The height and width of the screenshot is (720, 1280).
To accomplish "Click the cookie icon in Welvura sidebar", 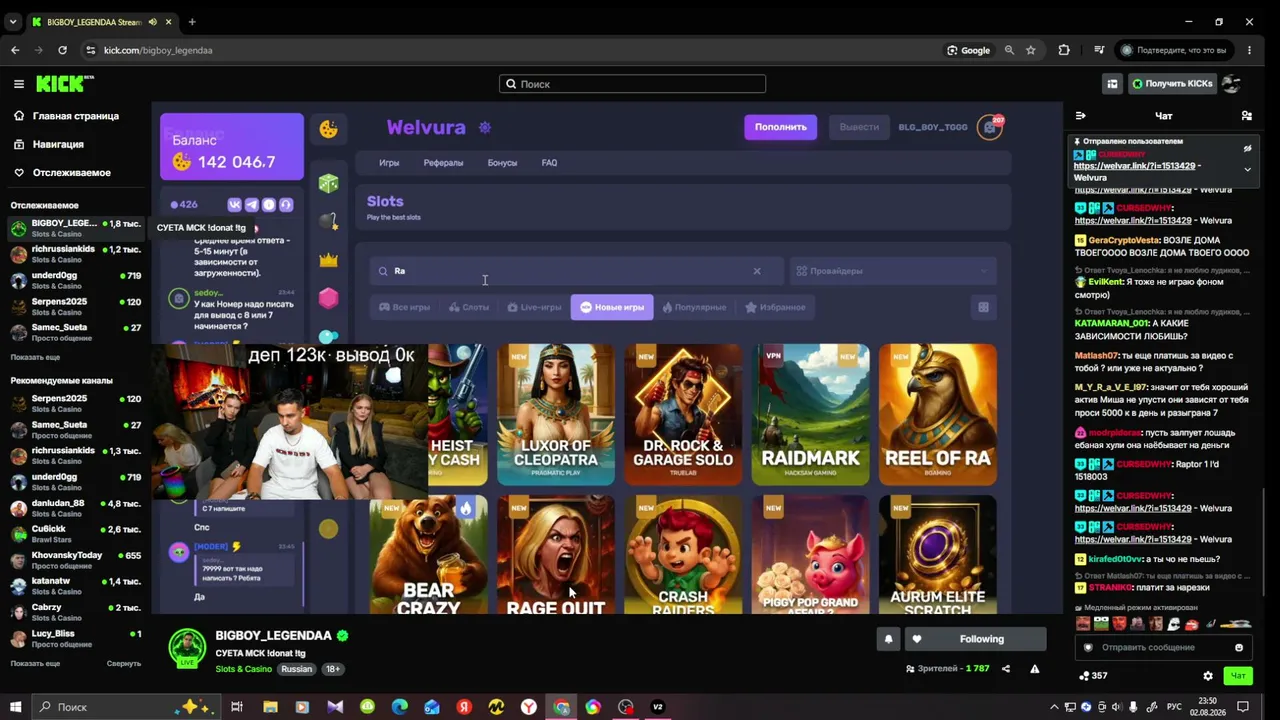I will click(x=328, y=128).
